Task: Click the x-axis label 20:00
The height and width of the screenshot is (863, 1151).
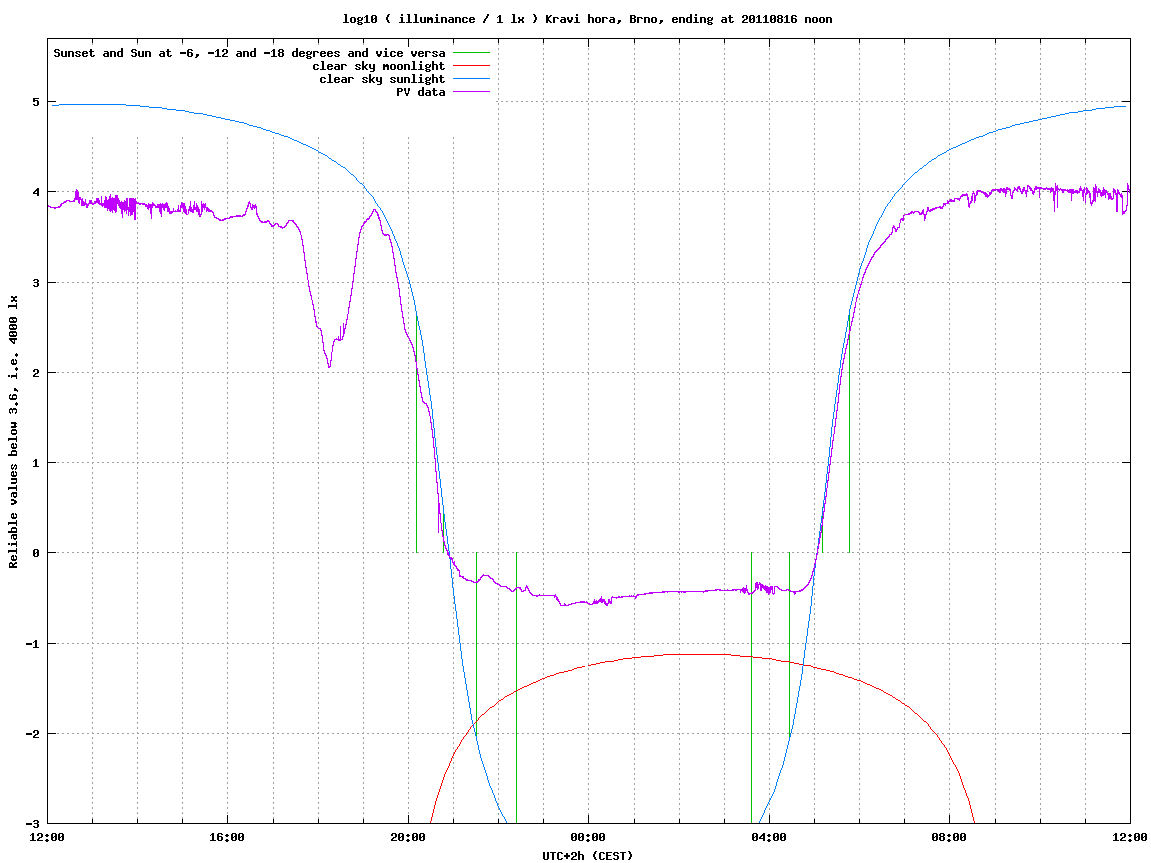Action: tap(408, 837)
